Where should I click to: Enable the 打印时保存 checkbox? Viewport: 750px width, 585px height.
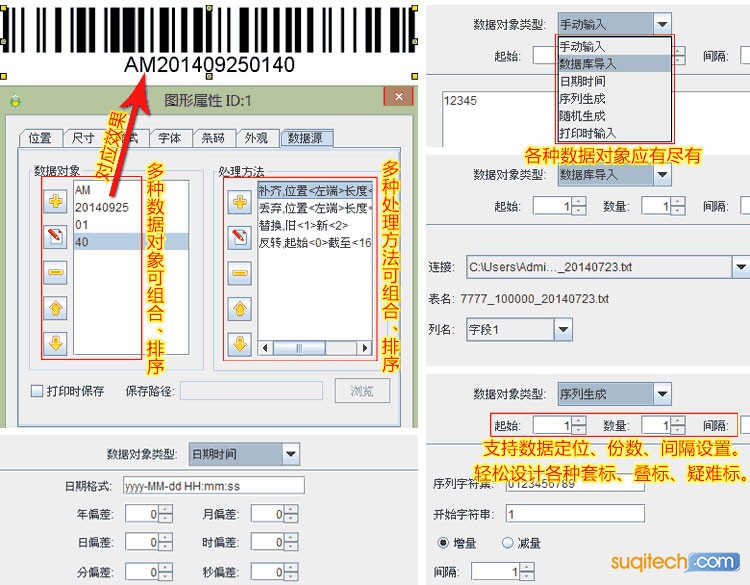point(37,391)
